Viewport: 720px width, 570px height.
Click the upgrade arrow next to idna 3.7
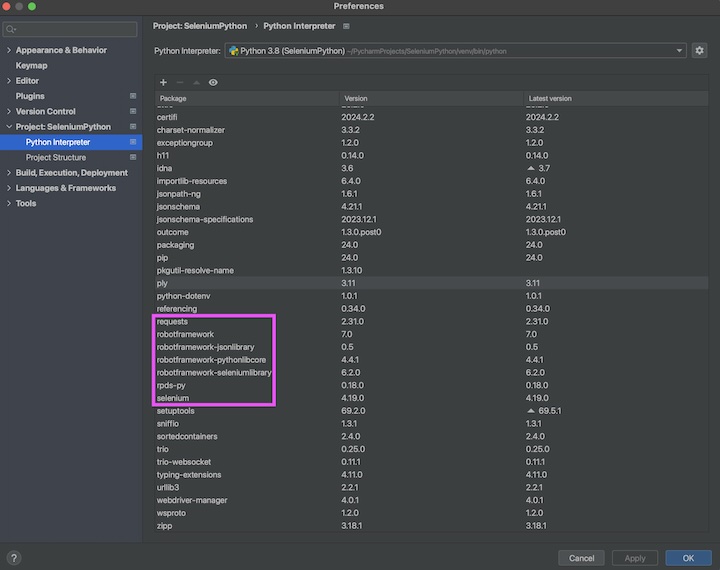pyautogui.click(x=530, y=168)
